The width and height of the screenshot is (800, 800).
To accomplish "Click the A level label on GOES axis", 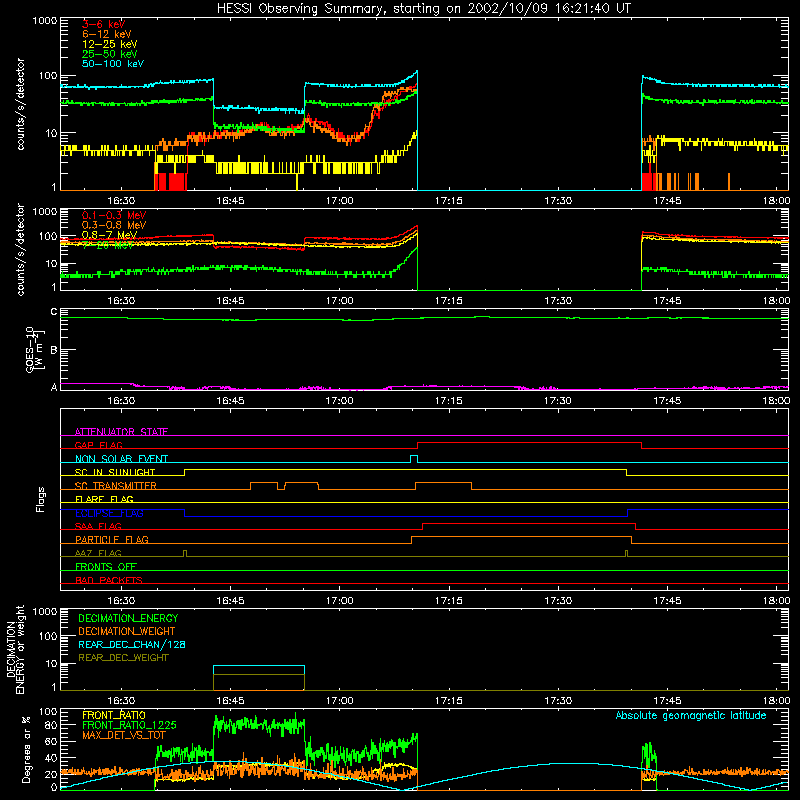I will click(x=54, y=387).
